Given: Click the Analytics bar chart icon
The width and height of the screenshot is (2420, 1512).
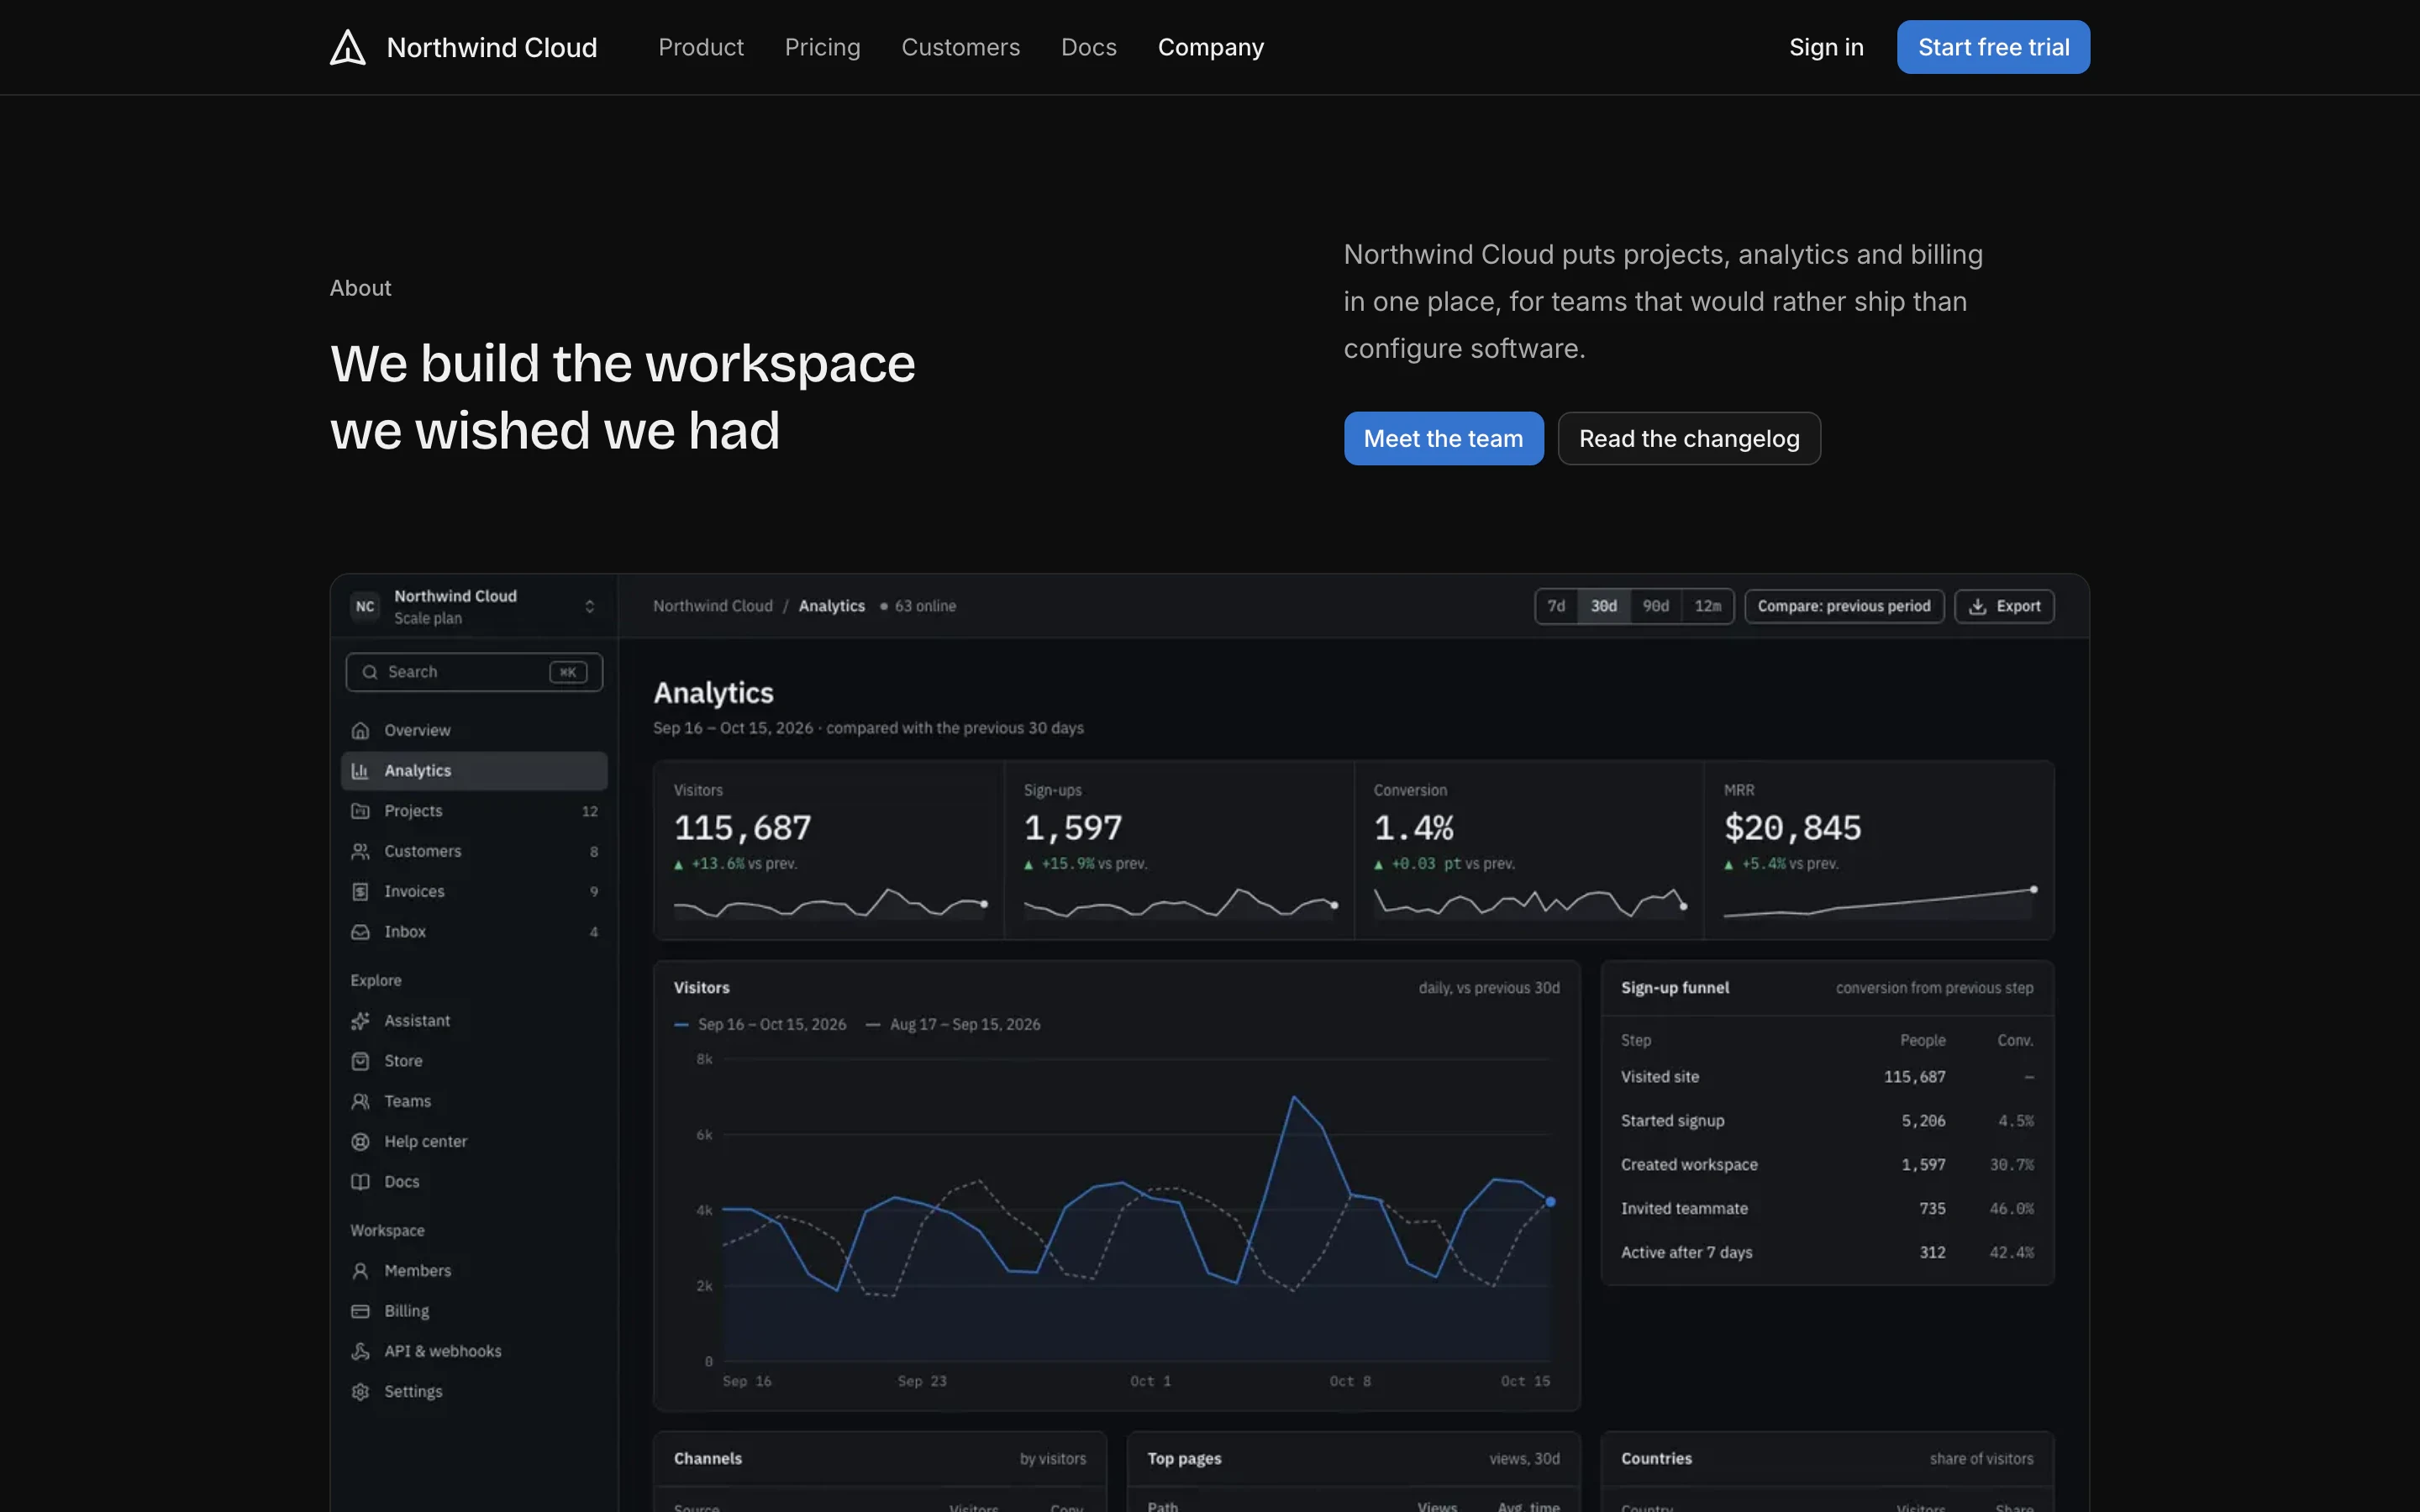Looking at the screenshot, I should 360,770.
